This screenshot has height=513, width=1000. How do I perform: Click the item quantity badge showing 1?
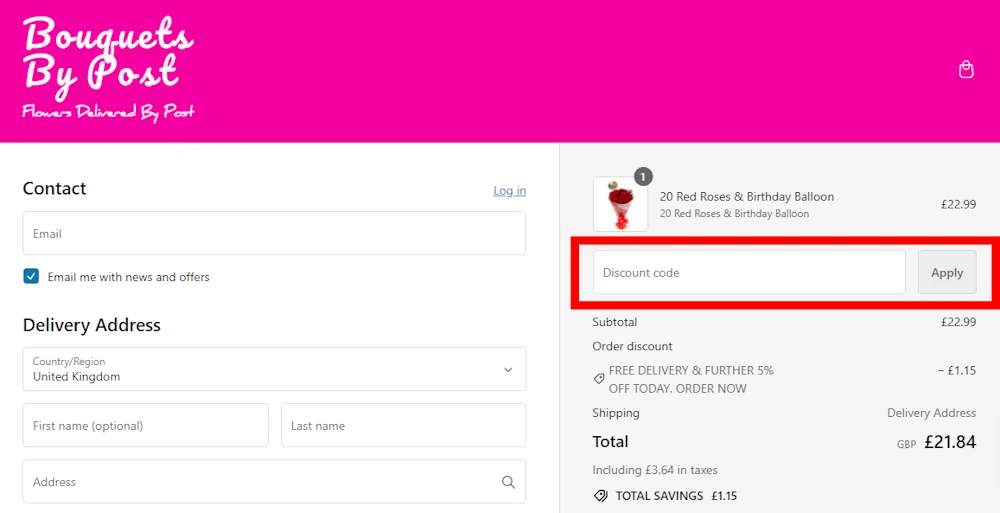tap(643, 175)
